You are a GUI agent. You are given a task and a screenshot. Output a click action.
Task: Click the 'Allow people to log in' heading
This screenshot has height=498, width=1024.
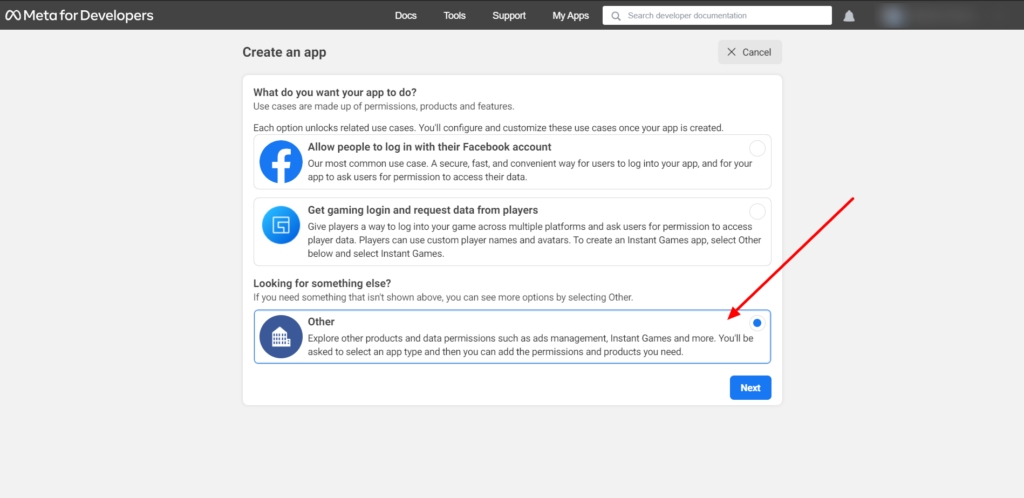[424, 147]
